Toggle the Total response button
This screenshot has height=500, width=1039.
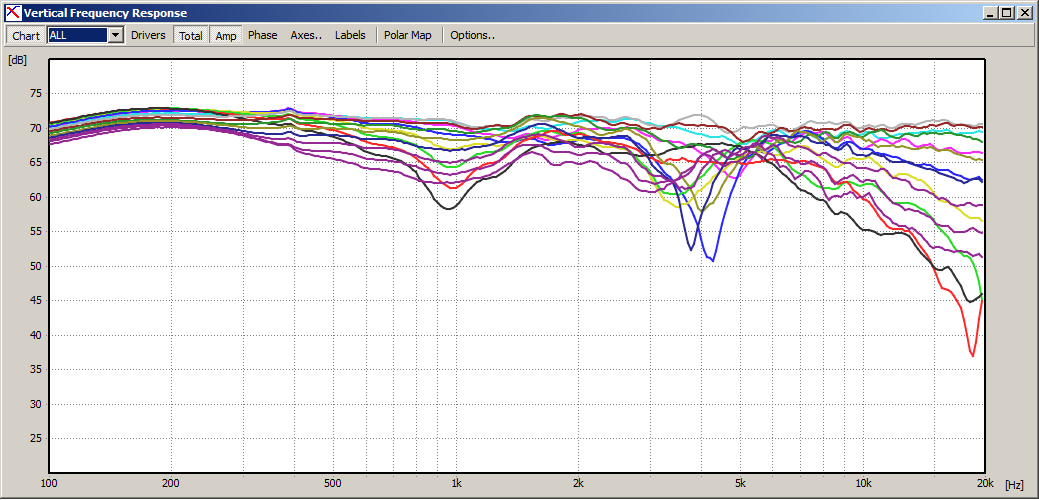coord(191,35)
